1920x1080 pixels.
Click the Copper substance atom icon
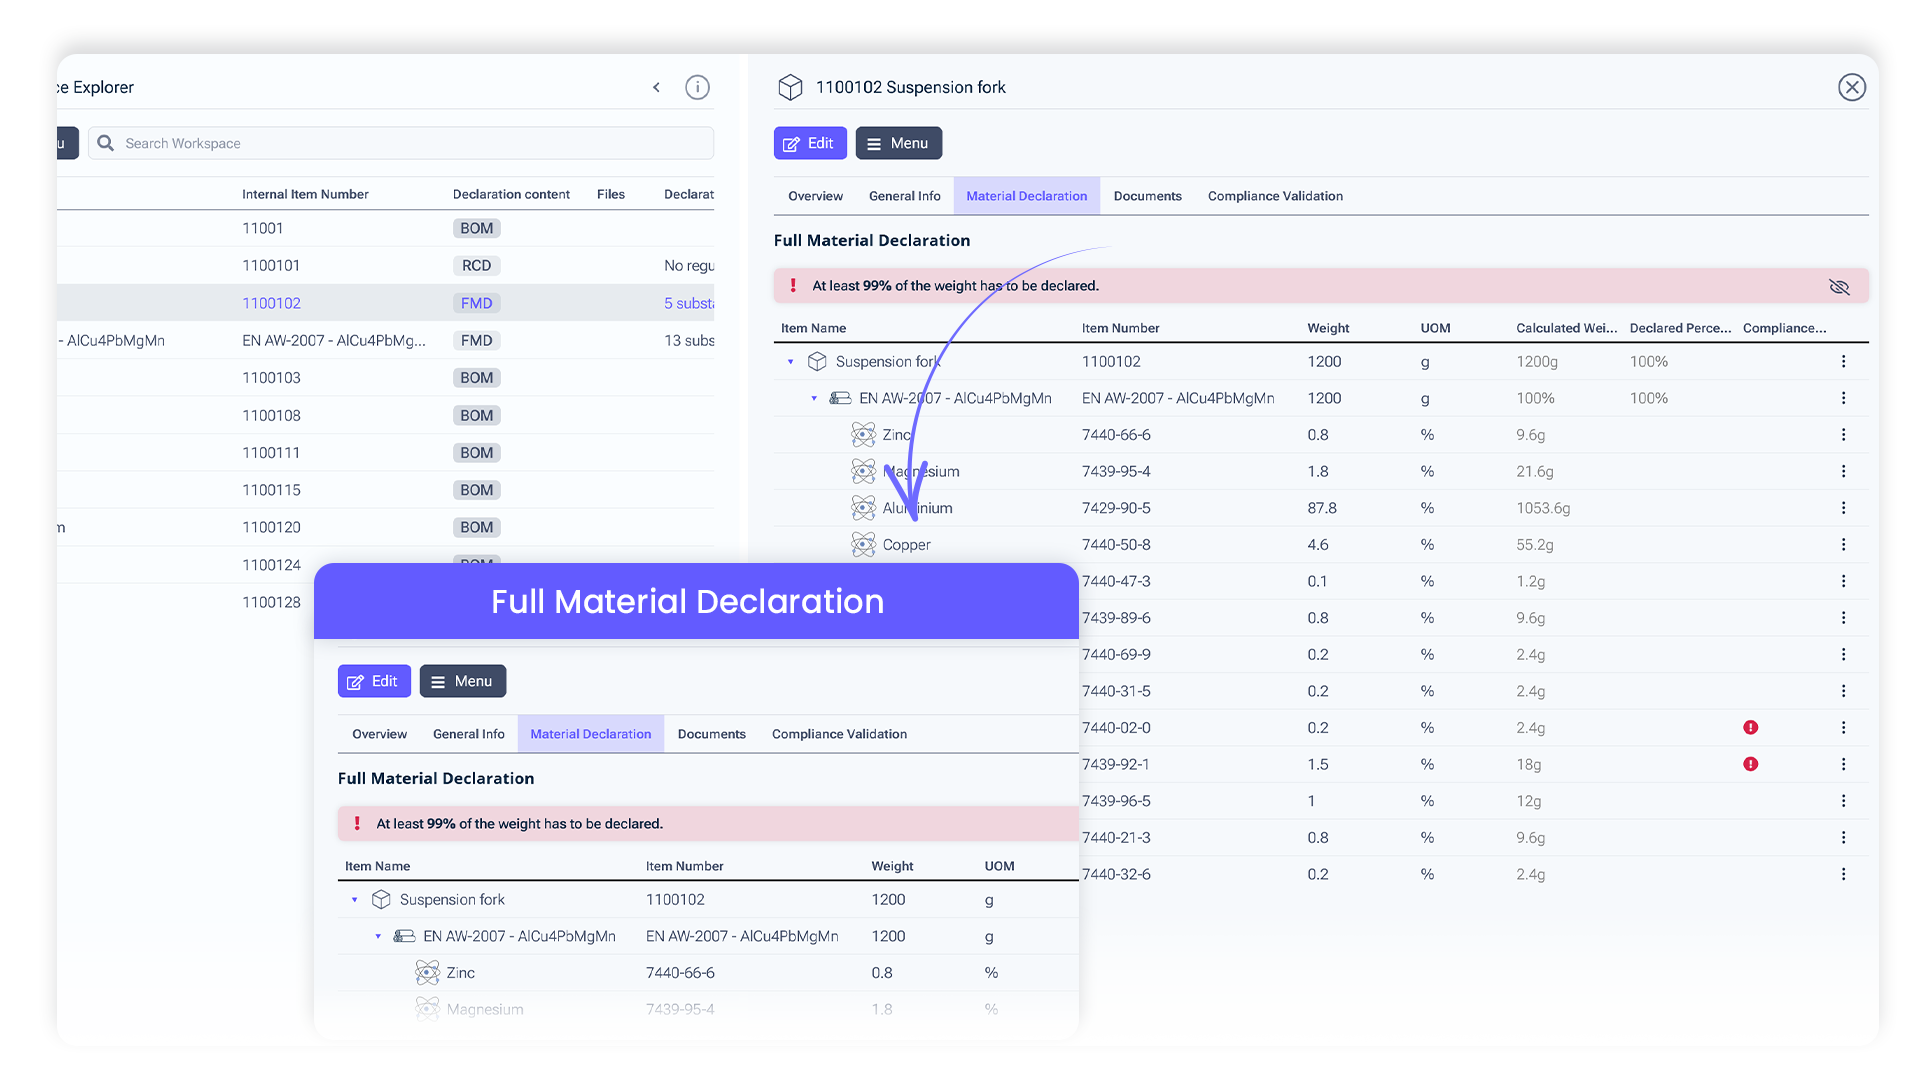tap(863, 545)
